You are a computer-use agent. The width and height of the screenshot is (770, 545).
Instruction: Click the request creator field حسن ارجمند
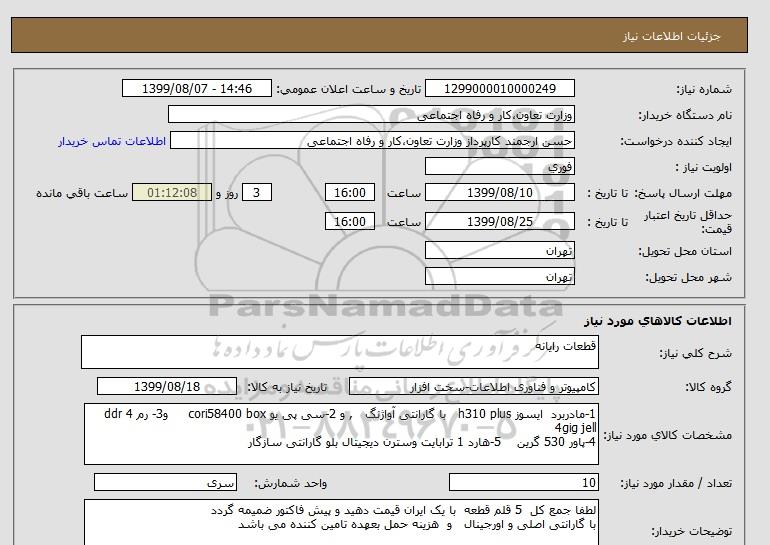[x=372, y=140]
